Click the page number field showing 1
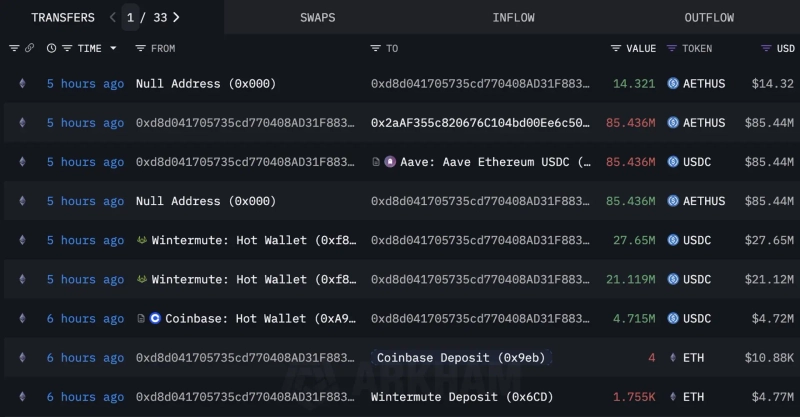 [130, 17]
